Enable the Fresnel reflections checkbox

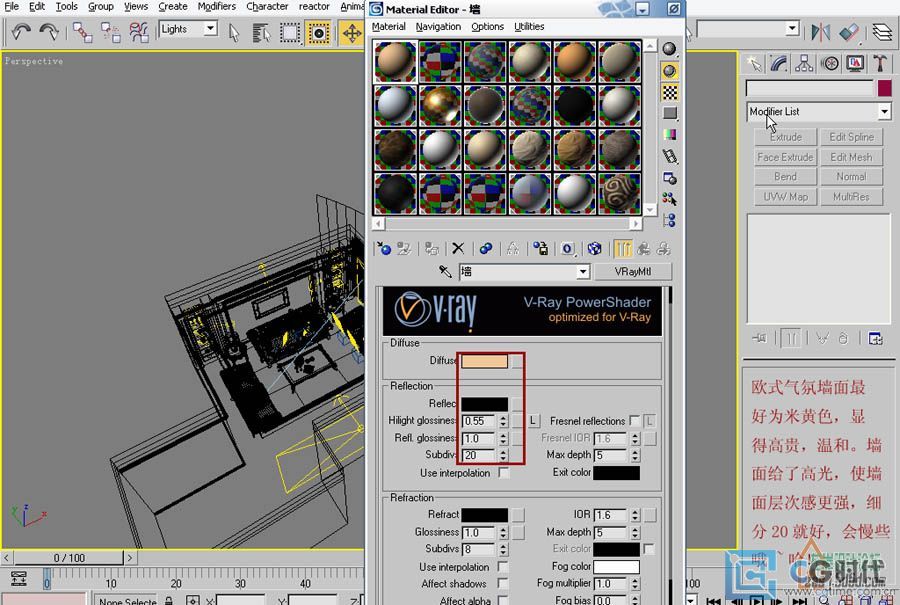[x=634, y=421]
